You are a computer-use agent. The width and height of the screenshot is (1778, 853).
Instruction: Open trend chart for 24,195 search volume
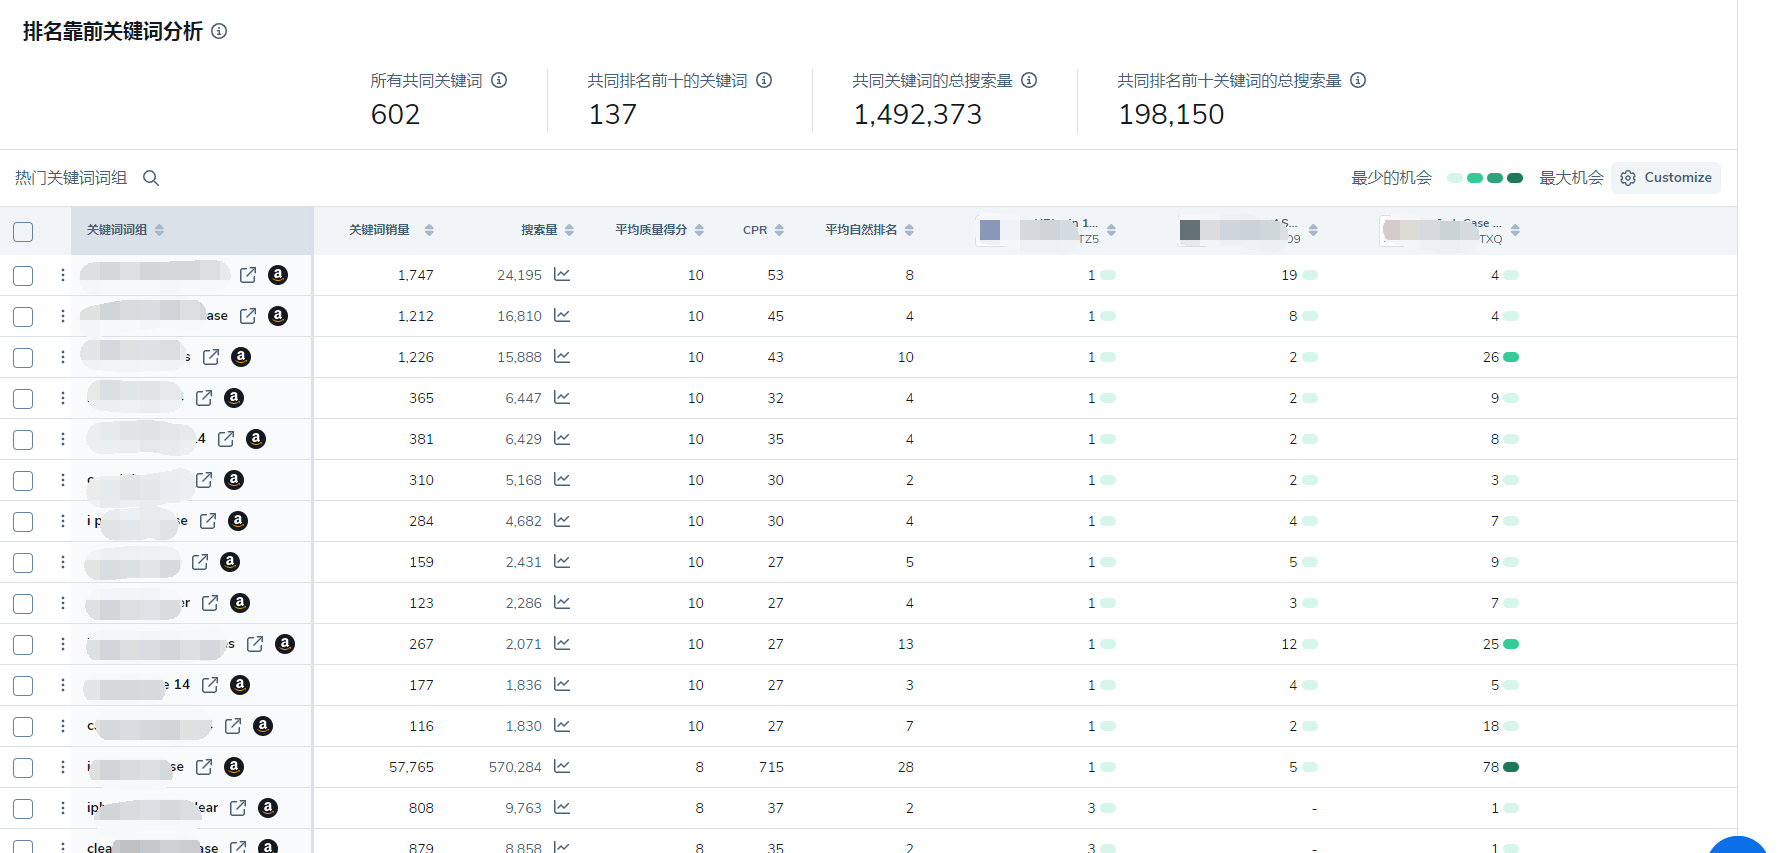(562, 274)
